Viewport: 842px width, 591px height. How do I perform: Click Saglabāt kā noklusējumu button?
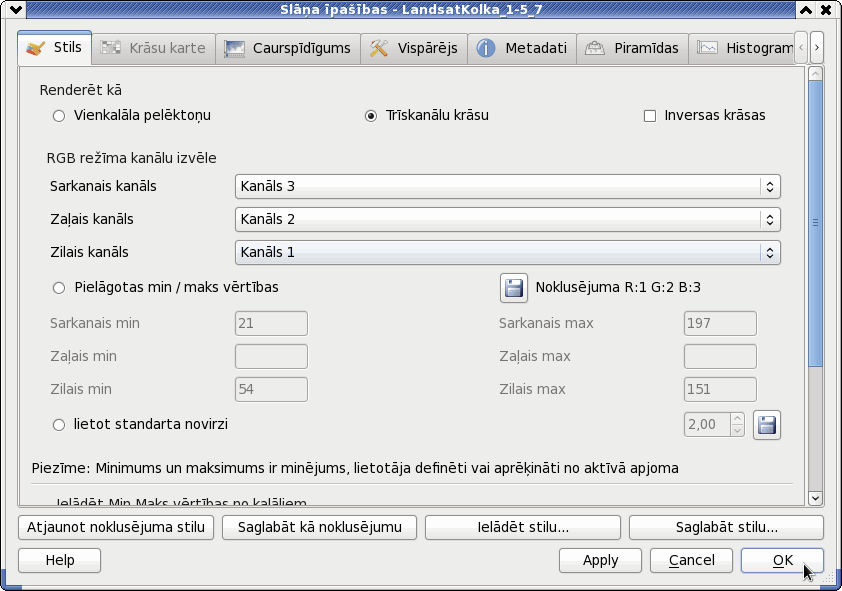tap(320, 528)
